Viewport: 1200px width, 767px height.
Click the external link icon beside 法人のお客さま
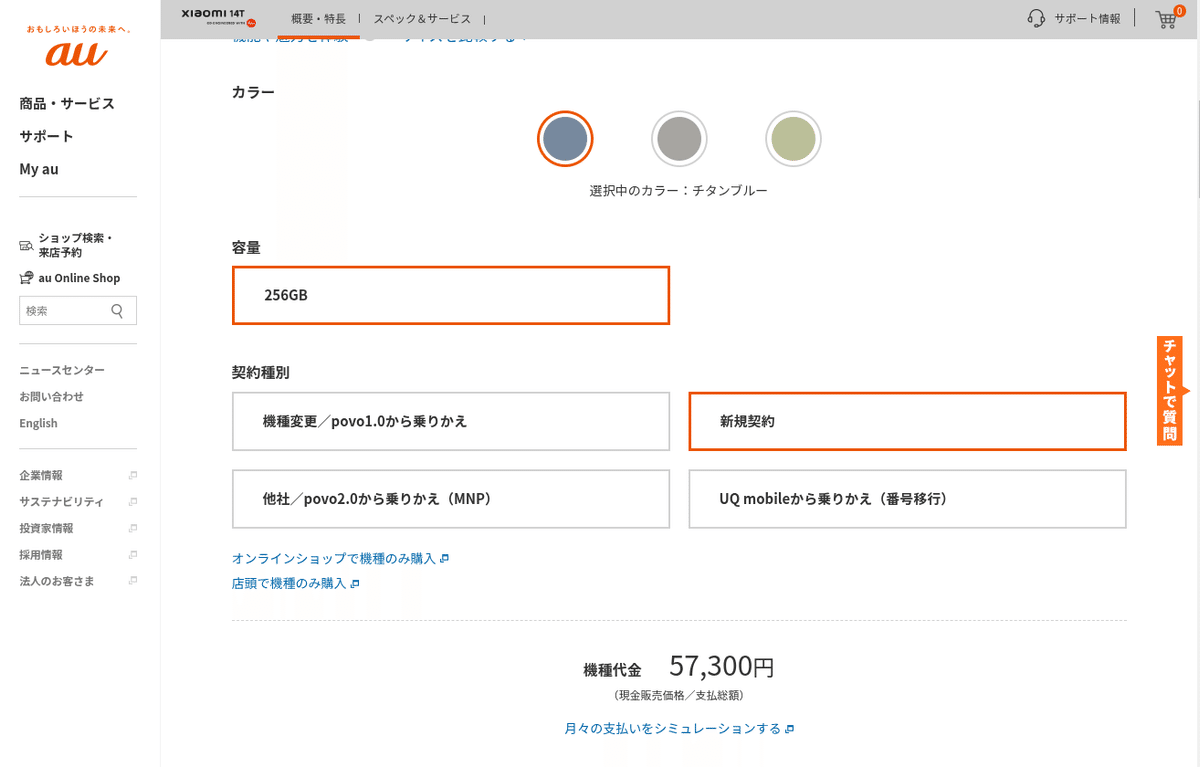tap(132, 581)
